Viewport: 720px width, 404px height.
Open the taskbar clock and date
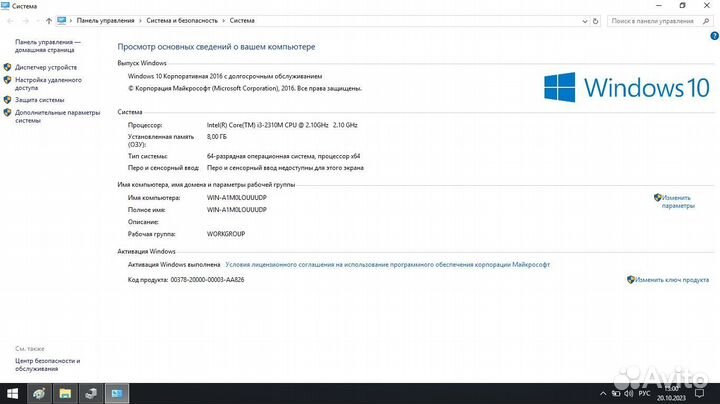click(x=671, y=393)
